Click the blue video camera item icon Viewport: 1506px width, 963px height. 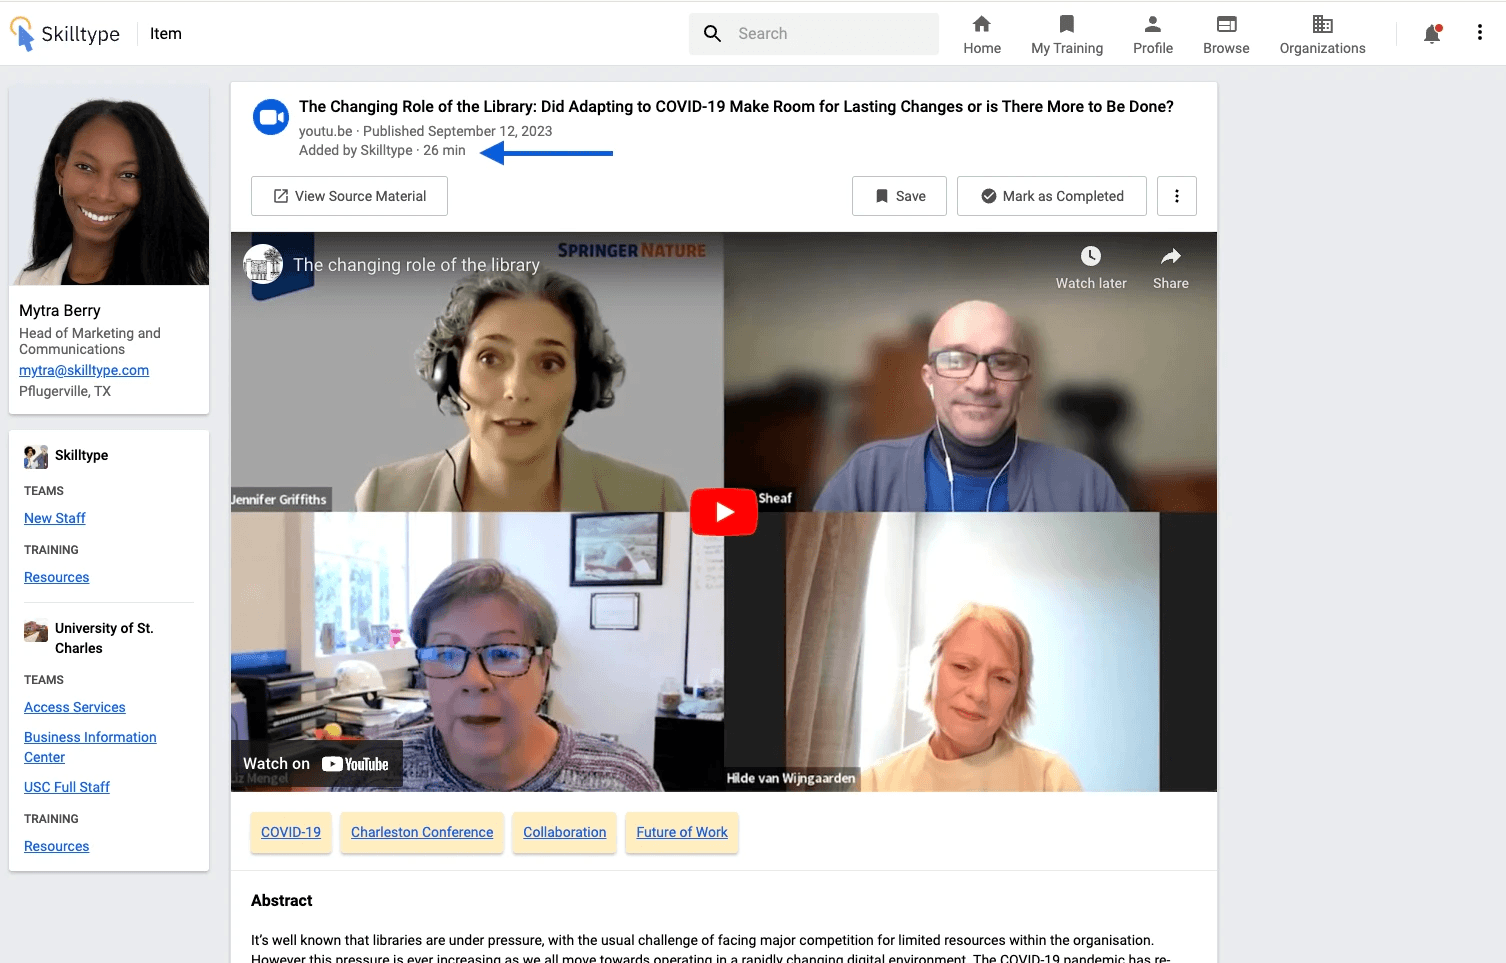tap(270, 117)
